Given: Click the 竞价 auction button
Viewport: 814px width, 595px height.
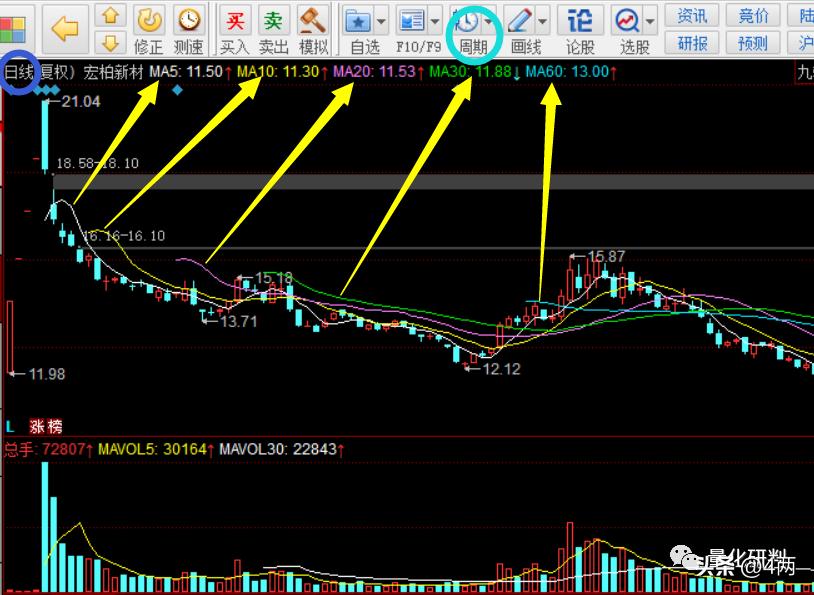Looking at the screenshot, I should click(753, 16).
